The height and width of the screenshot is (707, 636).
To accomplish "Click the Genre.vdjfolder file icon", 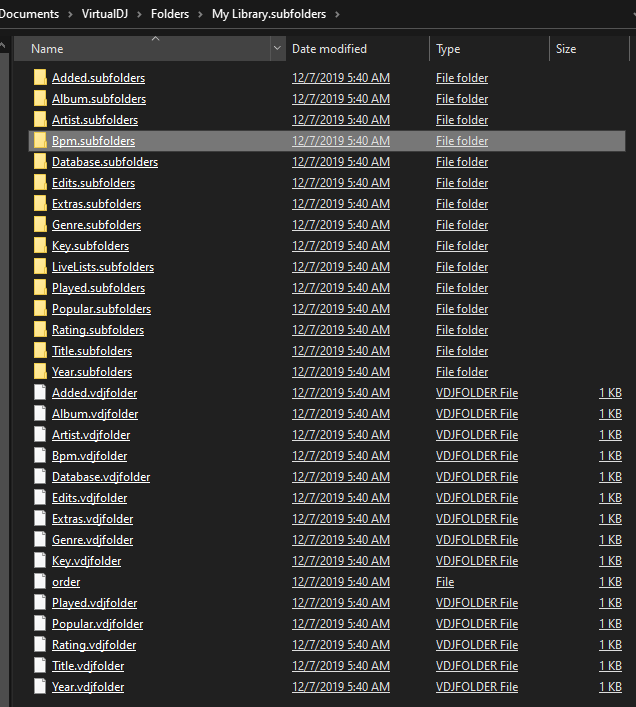I will (x=40, y=540).
